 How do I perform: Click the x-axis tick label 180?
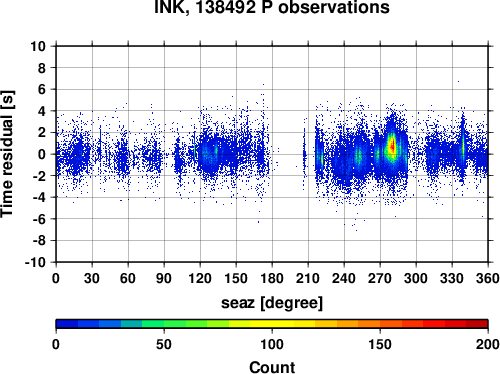272,278
